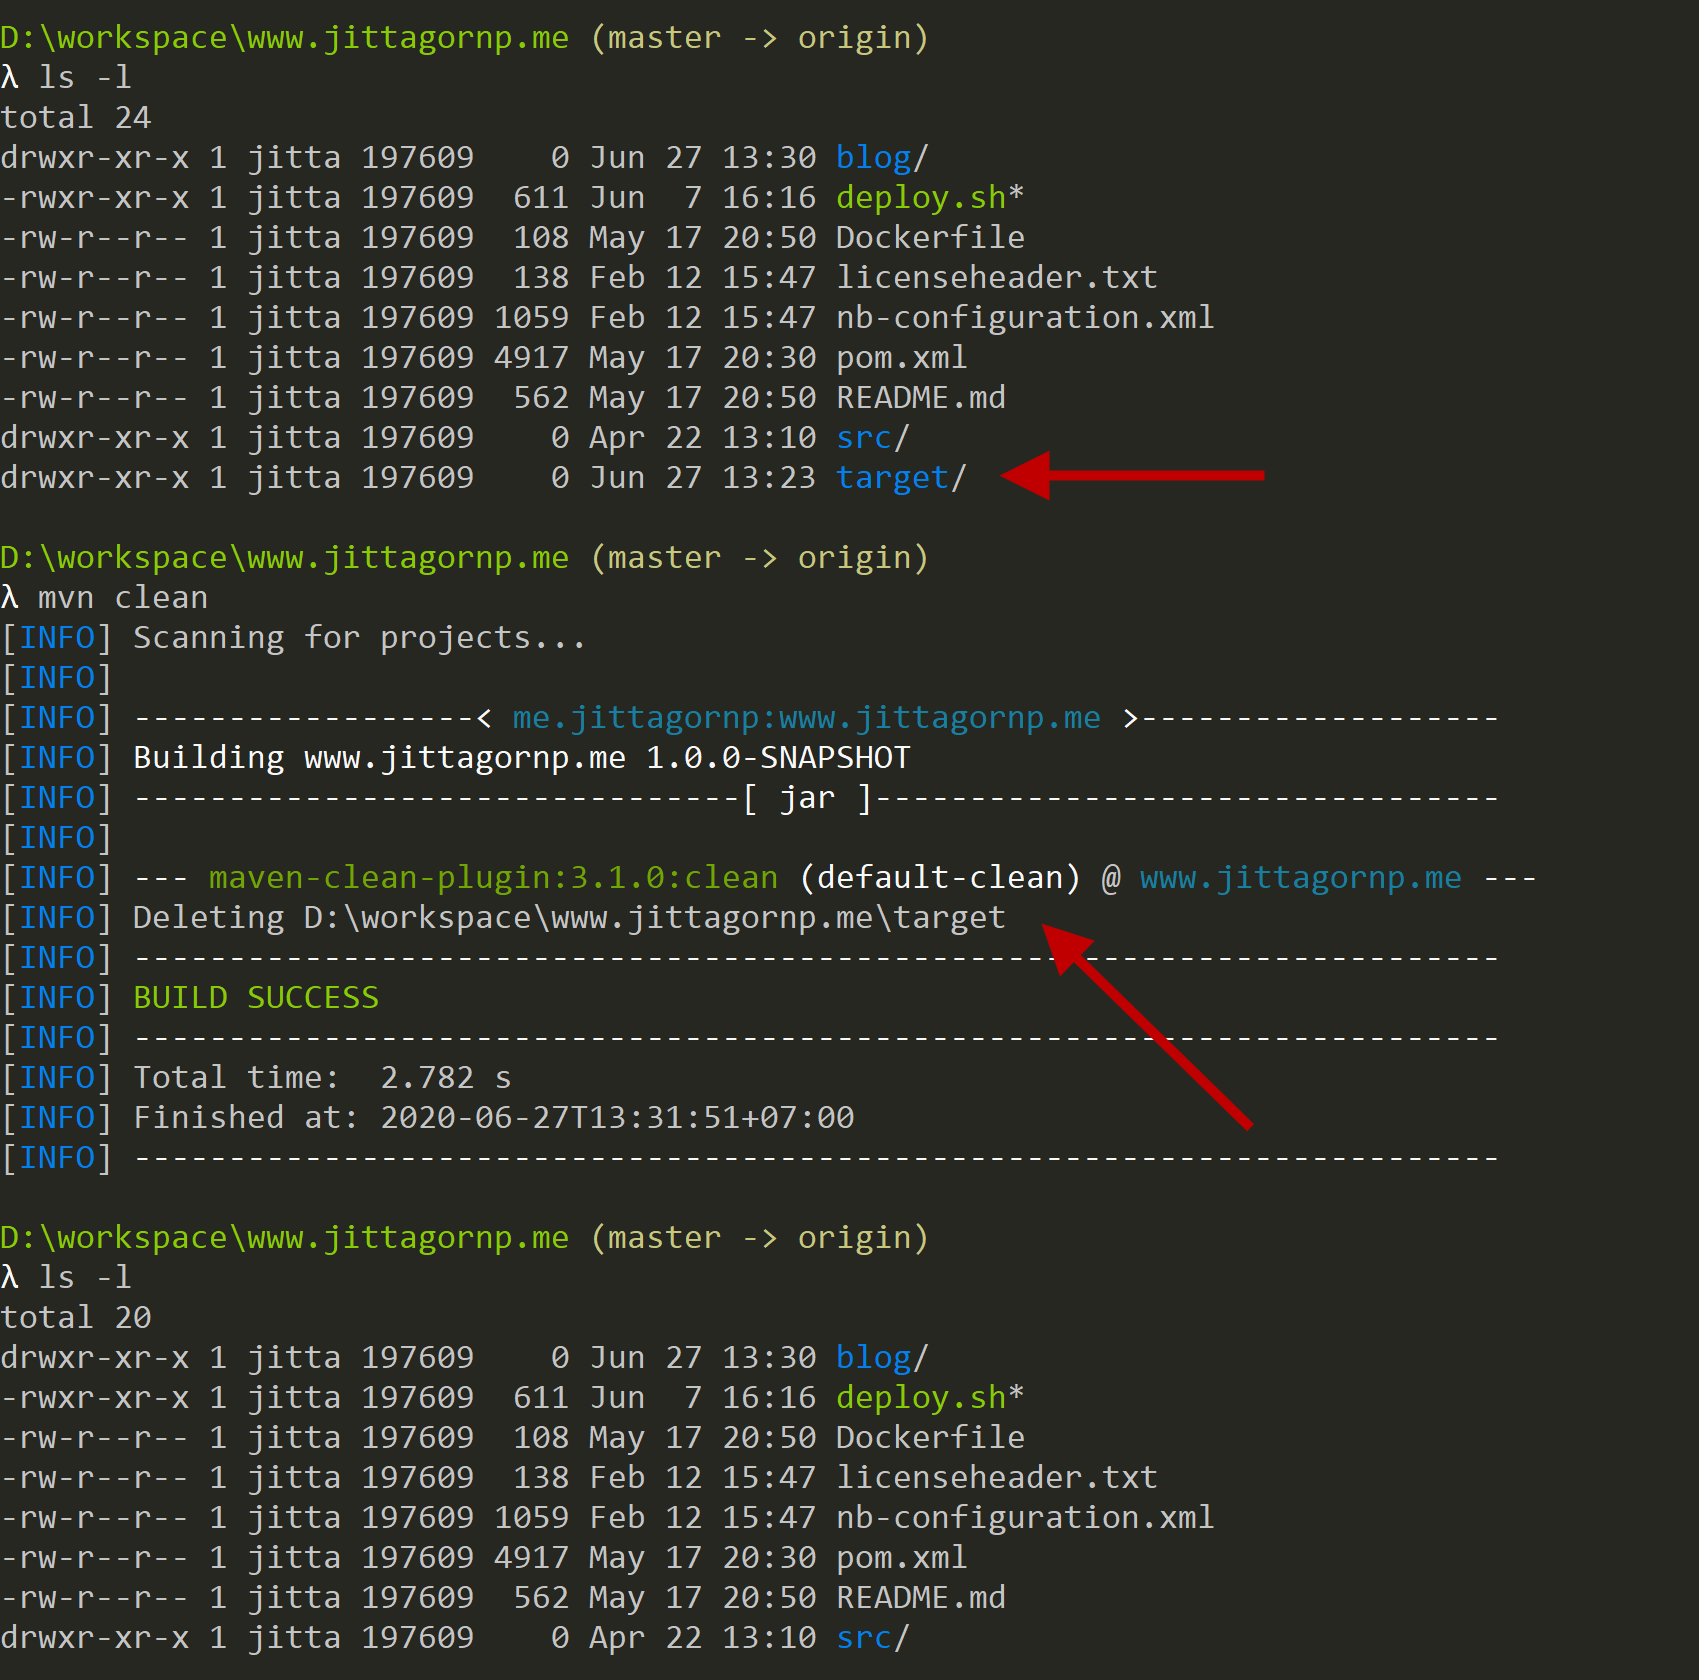Click www.jittagornp.me link after the @ sign

pyautogui.click(x=1299, y=878)
